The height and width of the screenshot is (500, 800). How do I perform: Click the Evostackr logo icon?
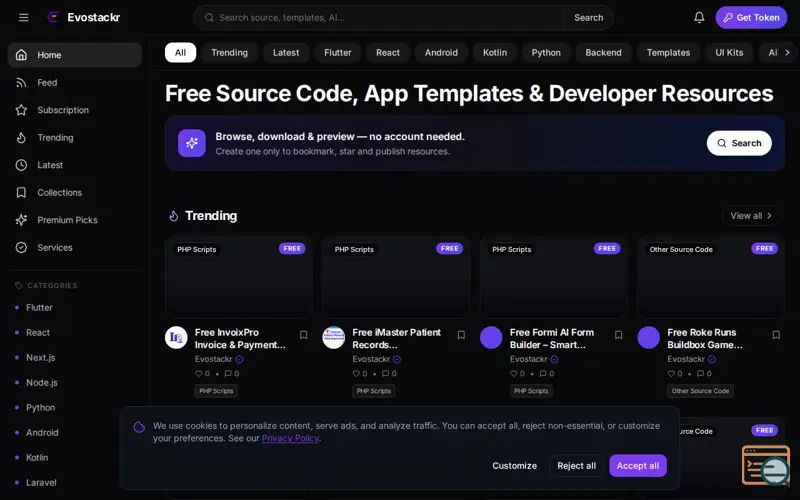pyautogui.click(x=53, y=17)
